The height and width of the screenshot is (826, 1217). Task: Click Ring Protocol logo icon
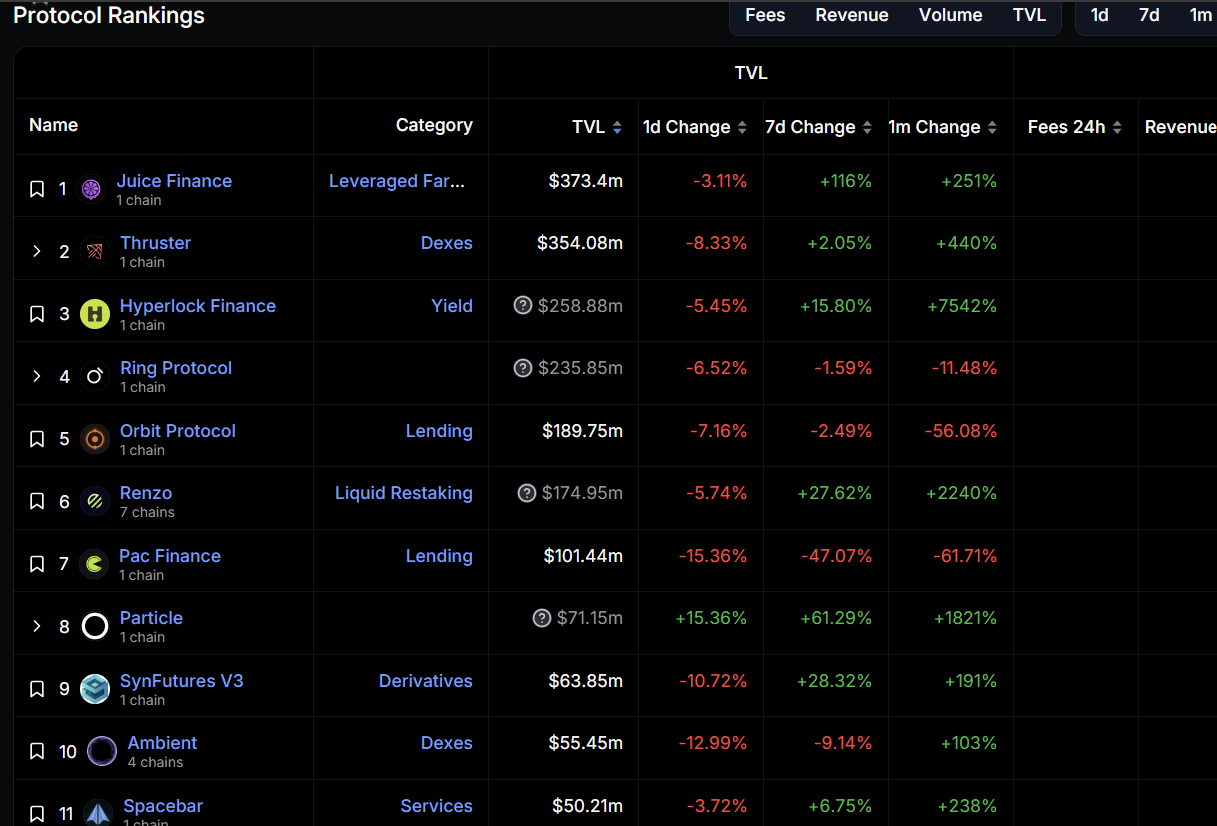[x=95, y=376]
